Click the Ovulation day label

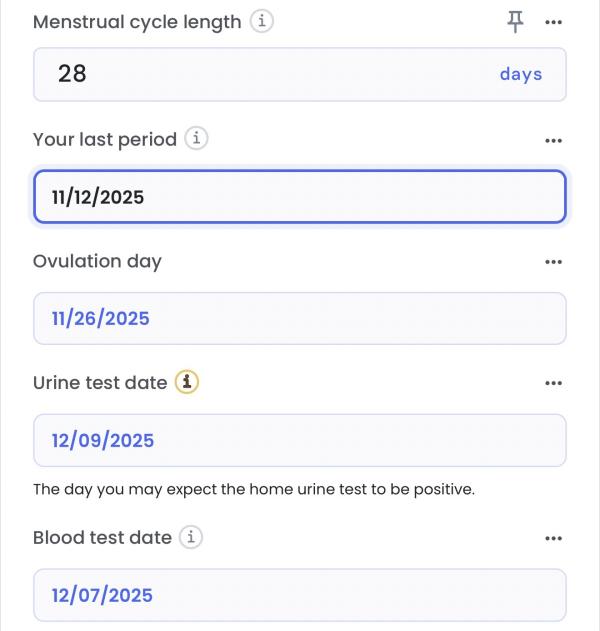coord(97,261)
